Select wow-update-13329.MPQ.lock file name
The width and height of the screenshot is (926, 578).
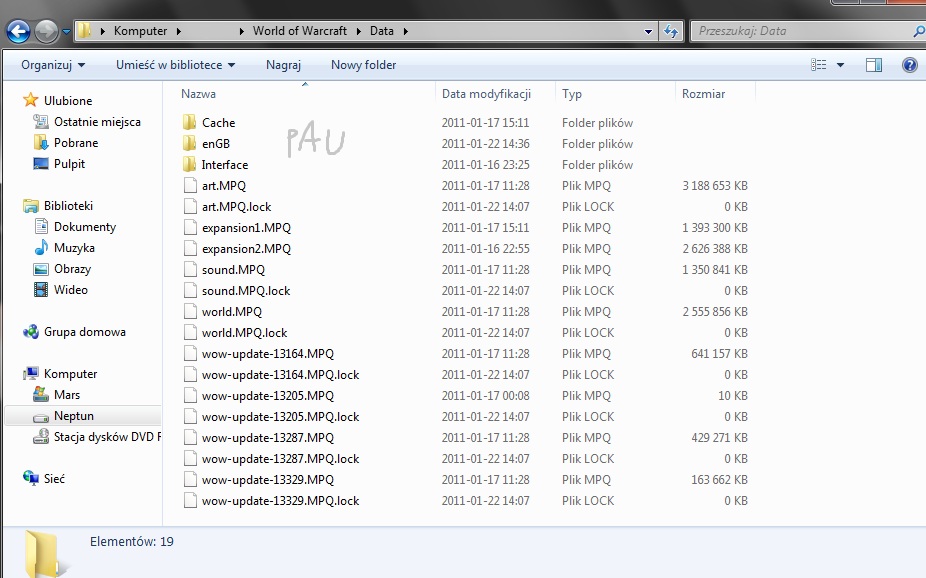[281, 501]
